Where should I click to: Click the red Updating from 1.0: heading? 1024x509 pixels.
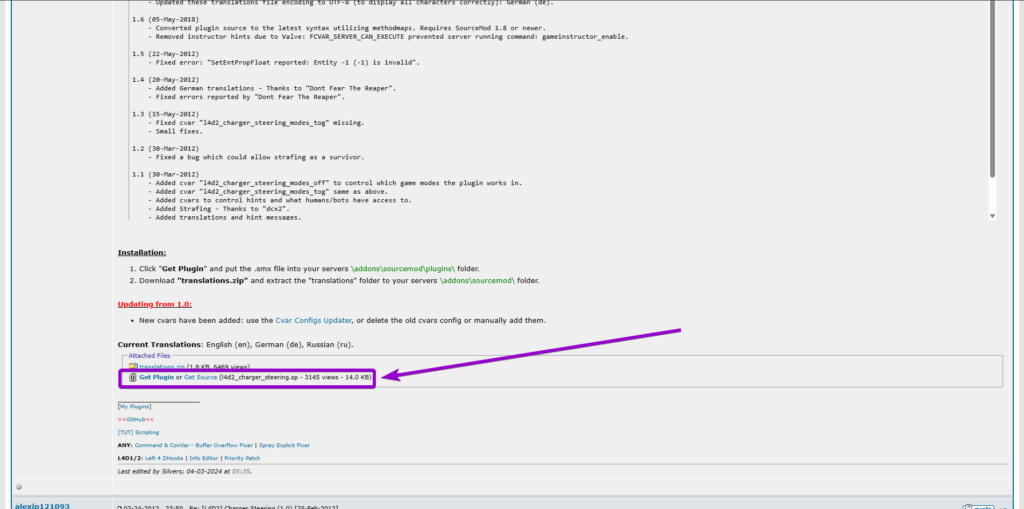tap(155, 304)
